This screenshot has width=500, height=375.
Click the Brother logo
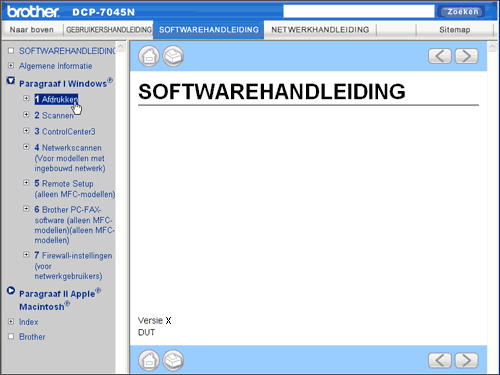click(x=33, y=12)
